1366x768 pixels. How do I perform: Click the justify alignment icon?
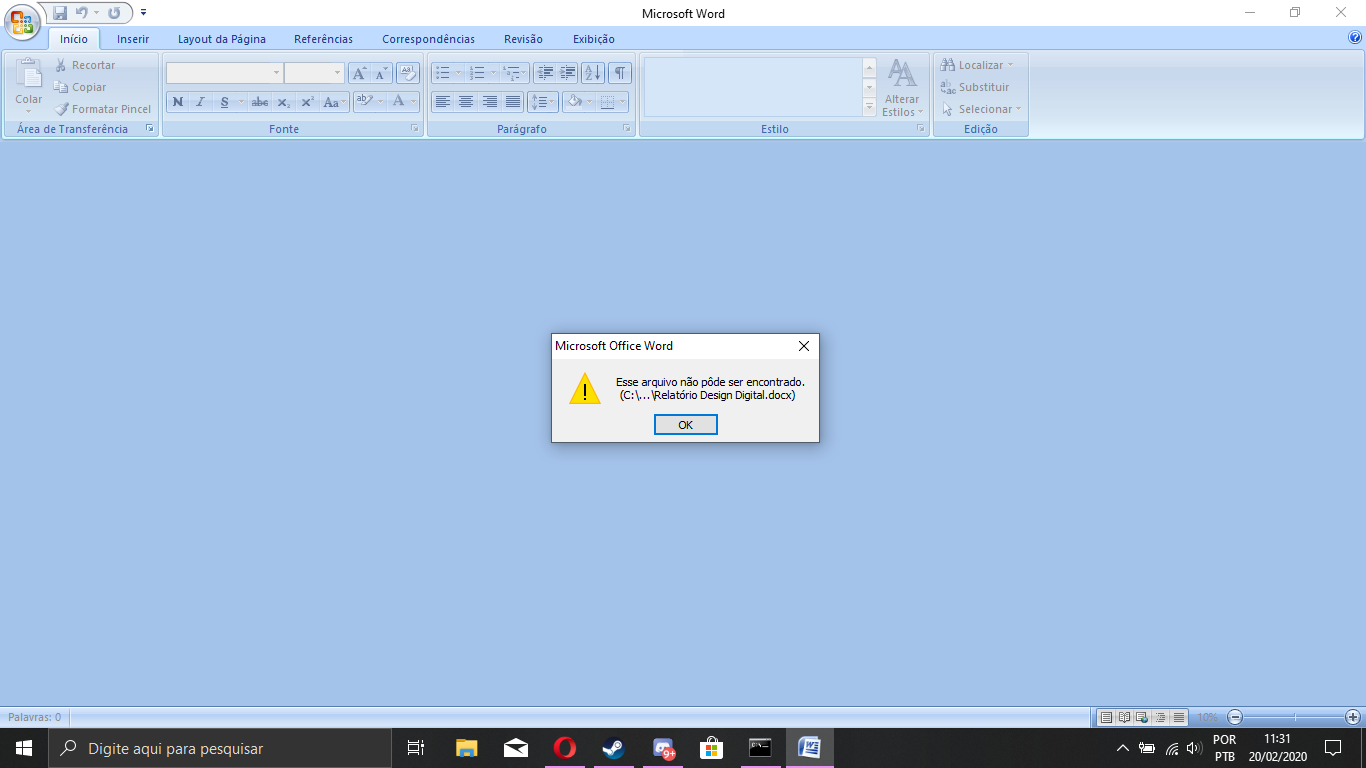[512, 101]
